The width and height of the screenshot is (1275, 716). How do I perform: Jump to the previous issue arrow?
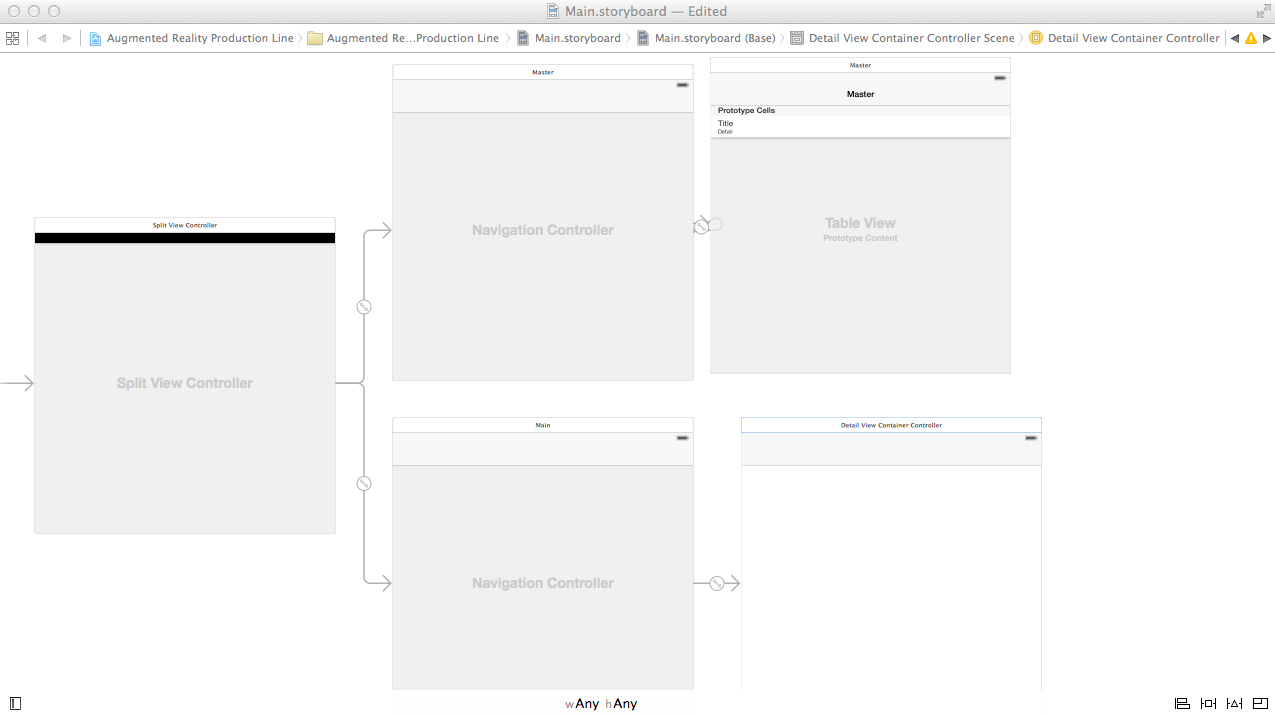1234,38
